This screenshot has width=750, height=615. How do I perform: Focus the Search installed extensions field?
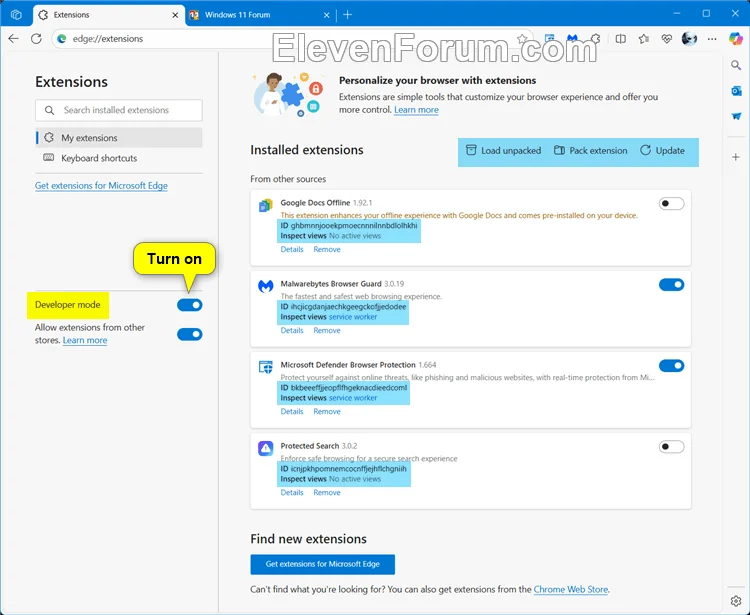click(x=119, y=110)
